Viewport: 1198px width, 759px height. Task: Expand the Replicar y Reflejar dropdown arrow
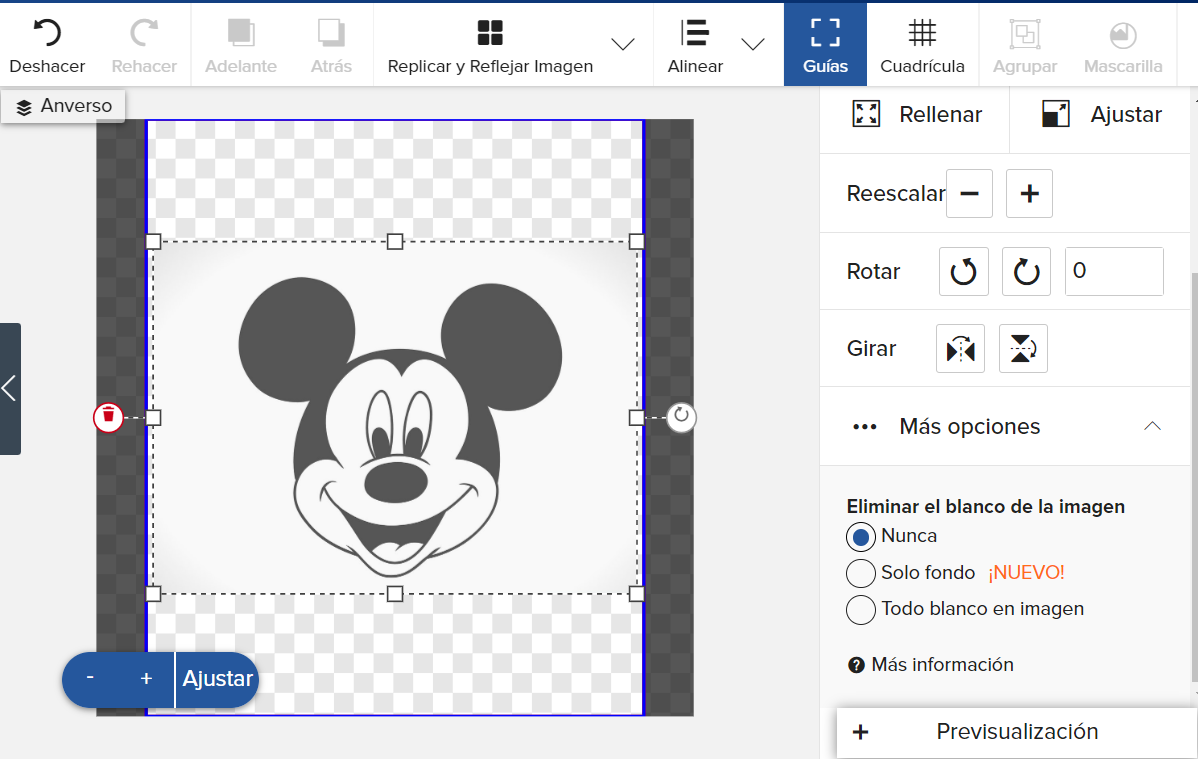[623, 44]
